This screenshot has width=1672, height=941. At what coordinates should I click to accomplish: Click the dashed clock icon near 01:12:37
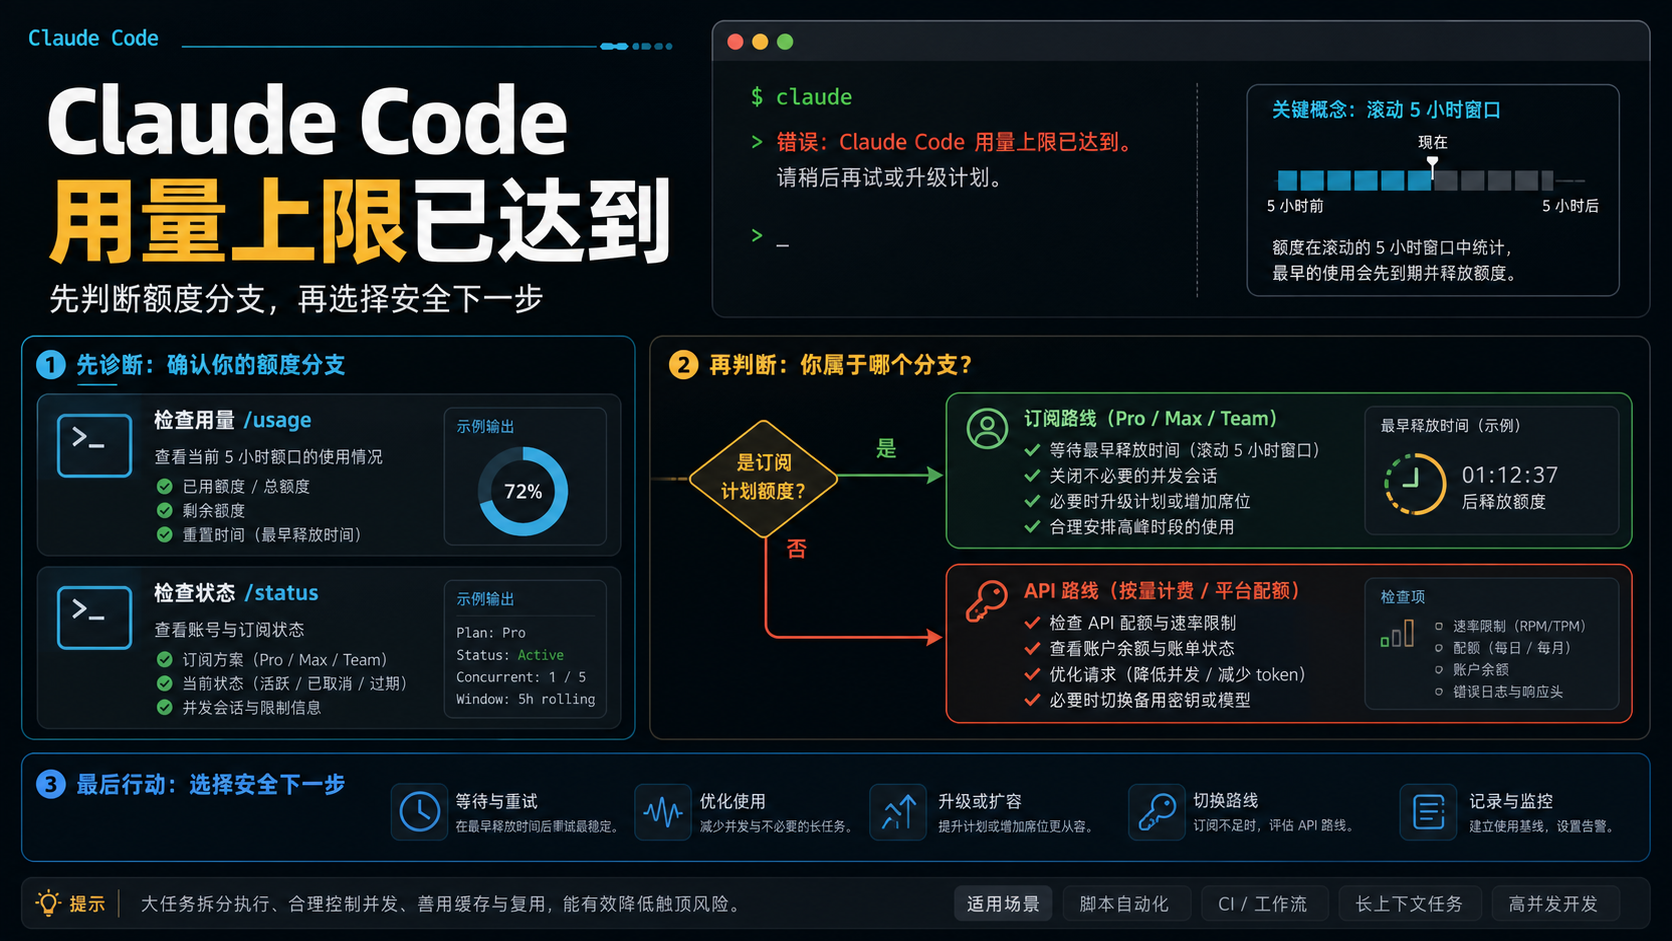point(1414,484)
